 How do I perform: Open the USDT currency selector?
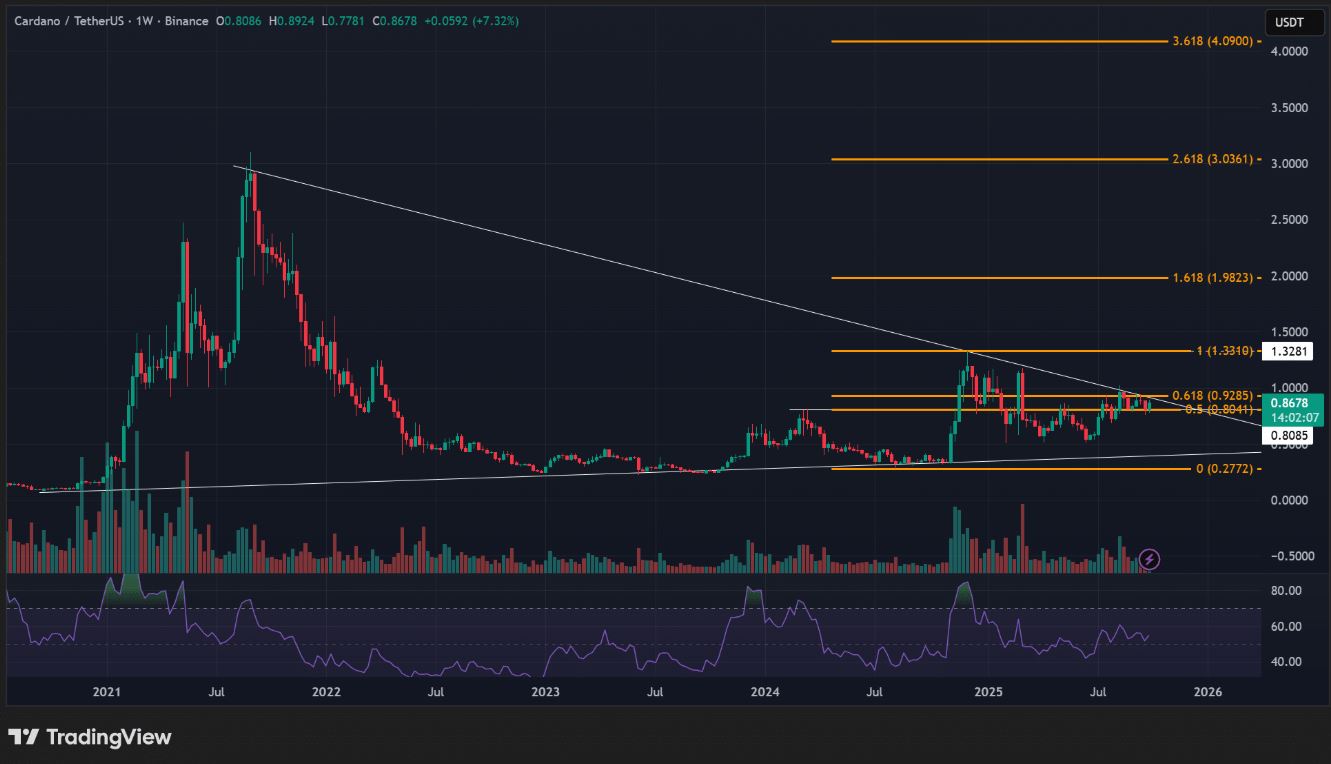tap(1293, 22)
